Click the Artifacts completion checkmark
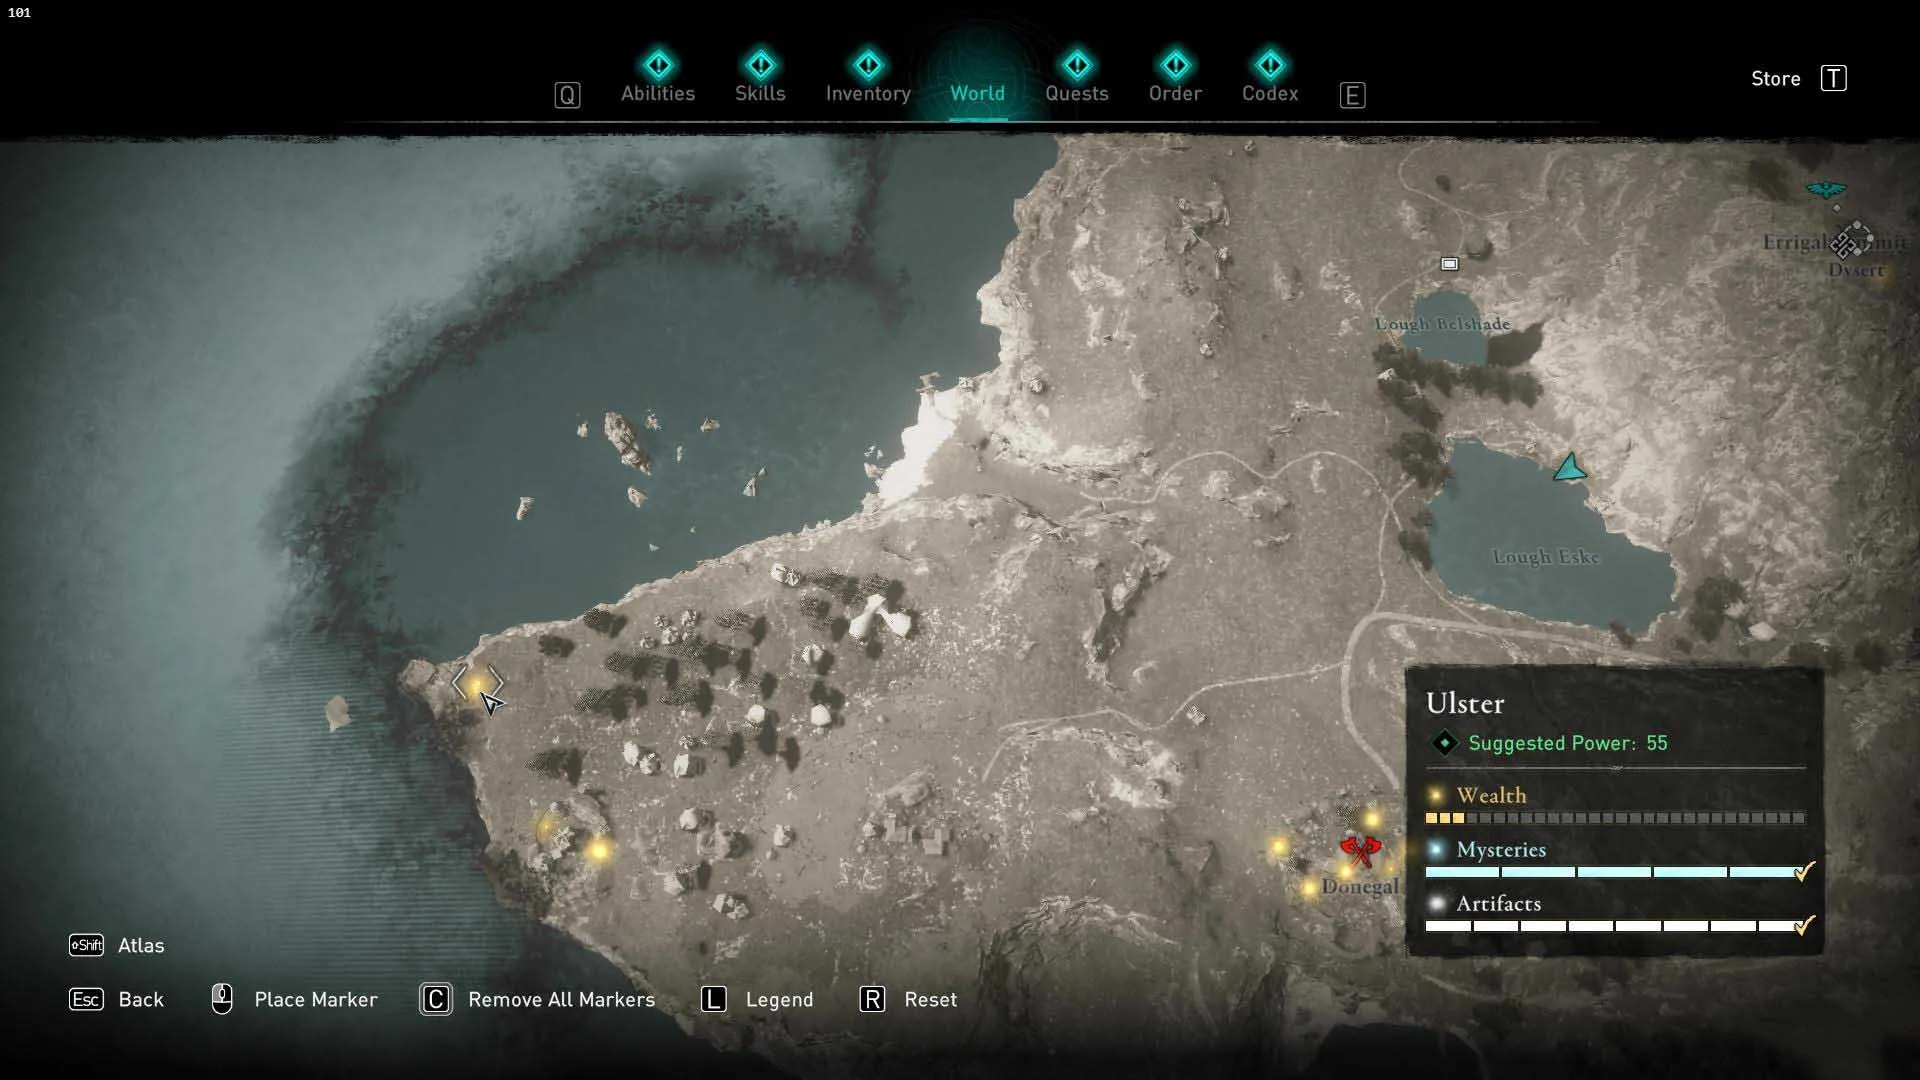 1804,925
